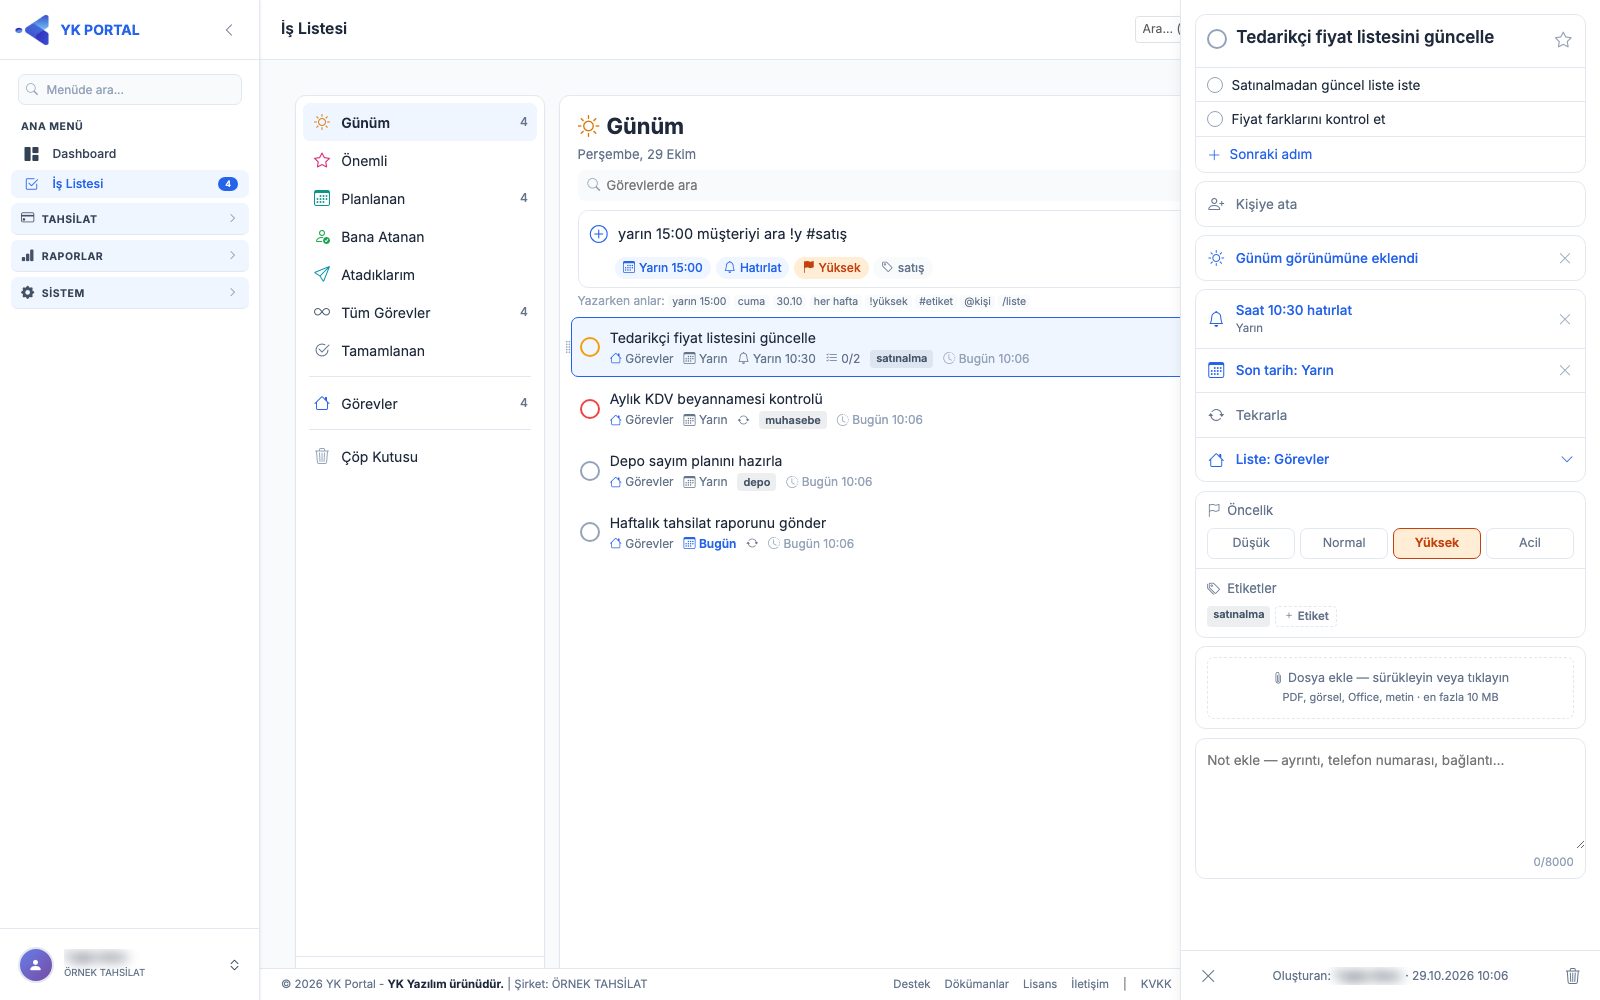Expand the TAHSİLAT menu section
Image resolution: width=1600 pixels, height=1000 pixels.
130,219
